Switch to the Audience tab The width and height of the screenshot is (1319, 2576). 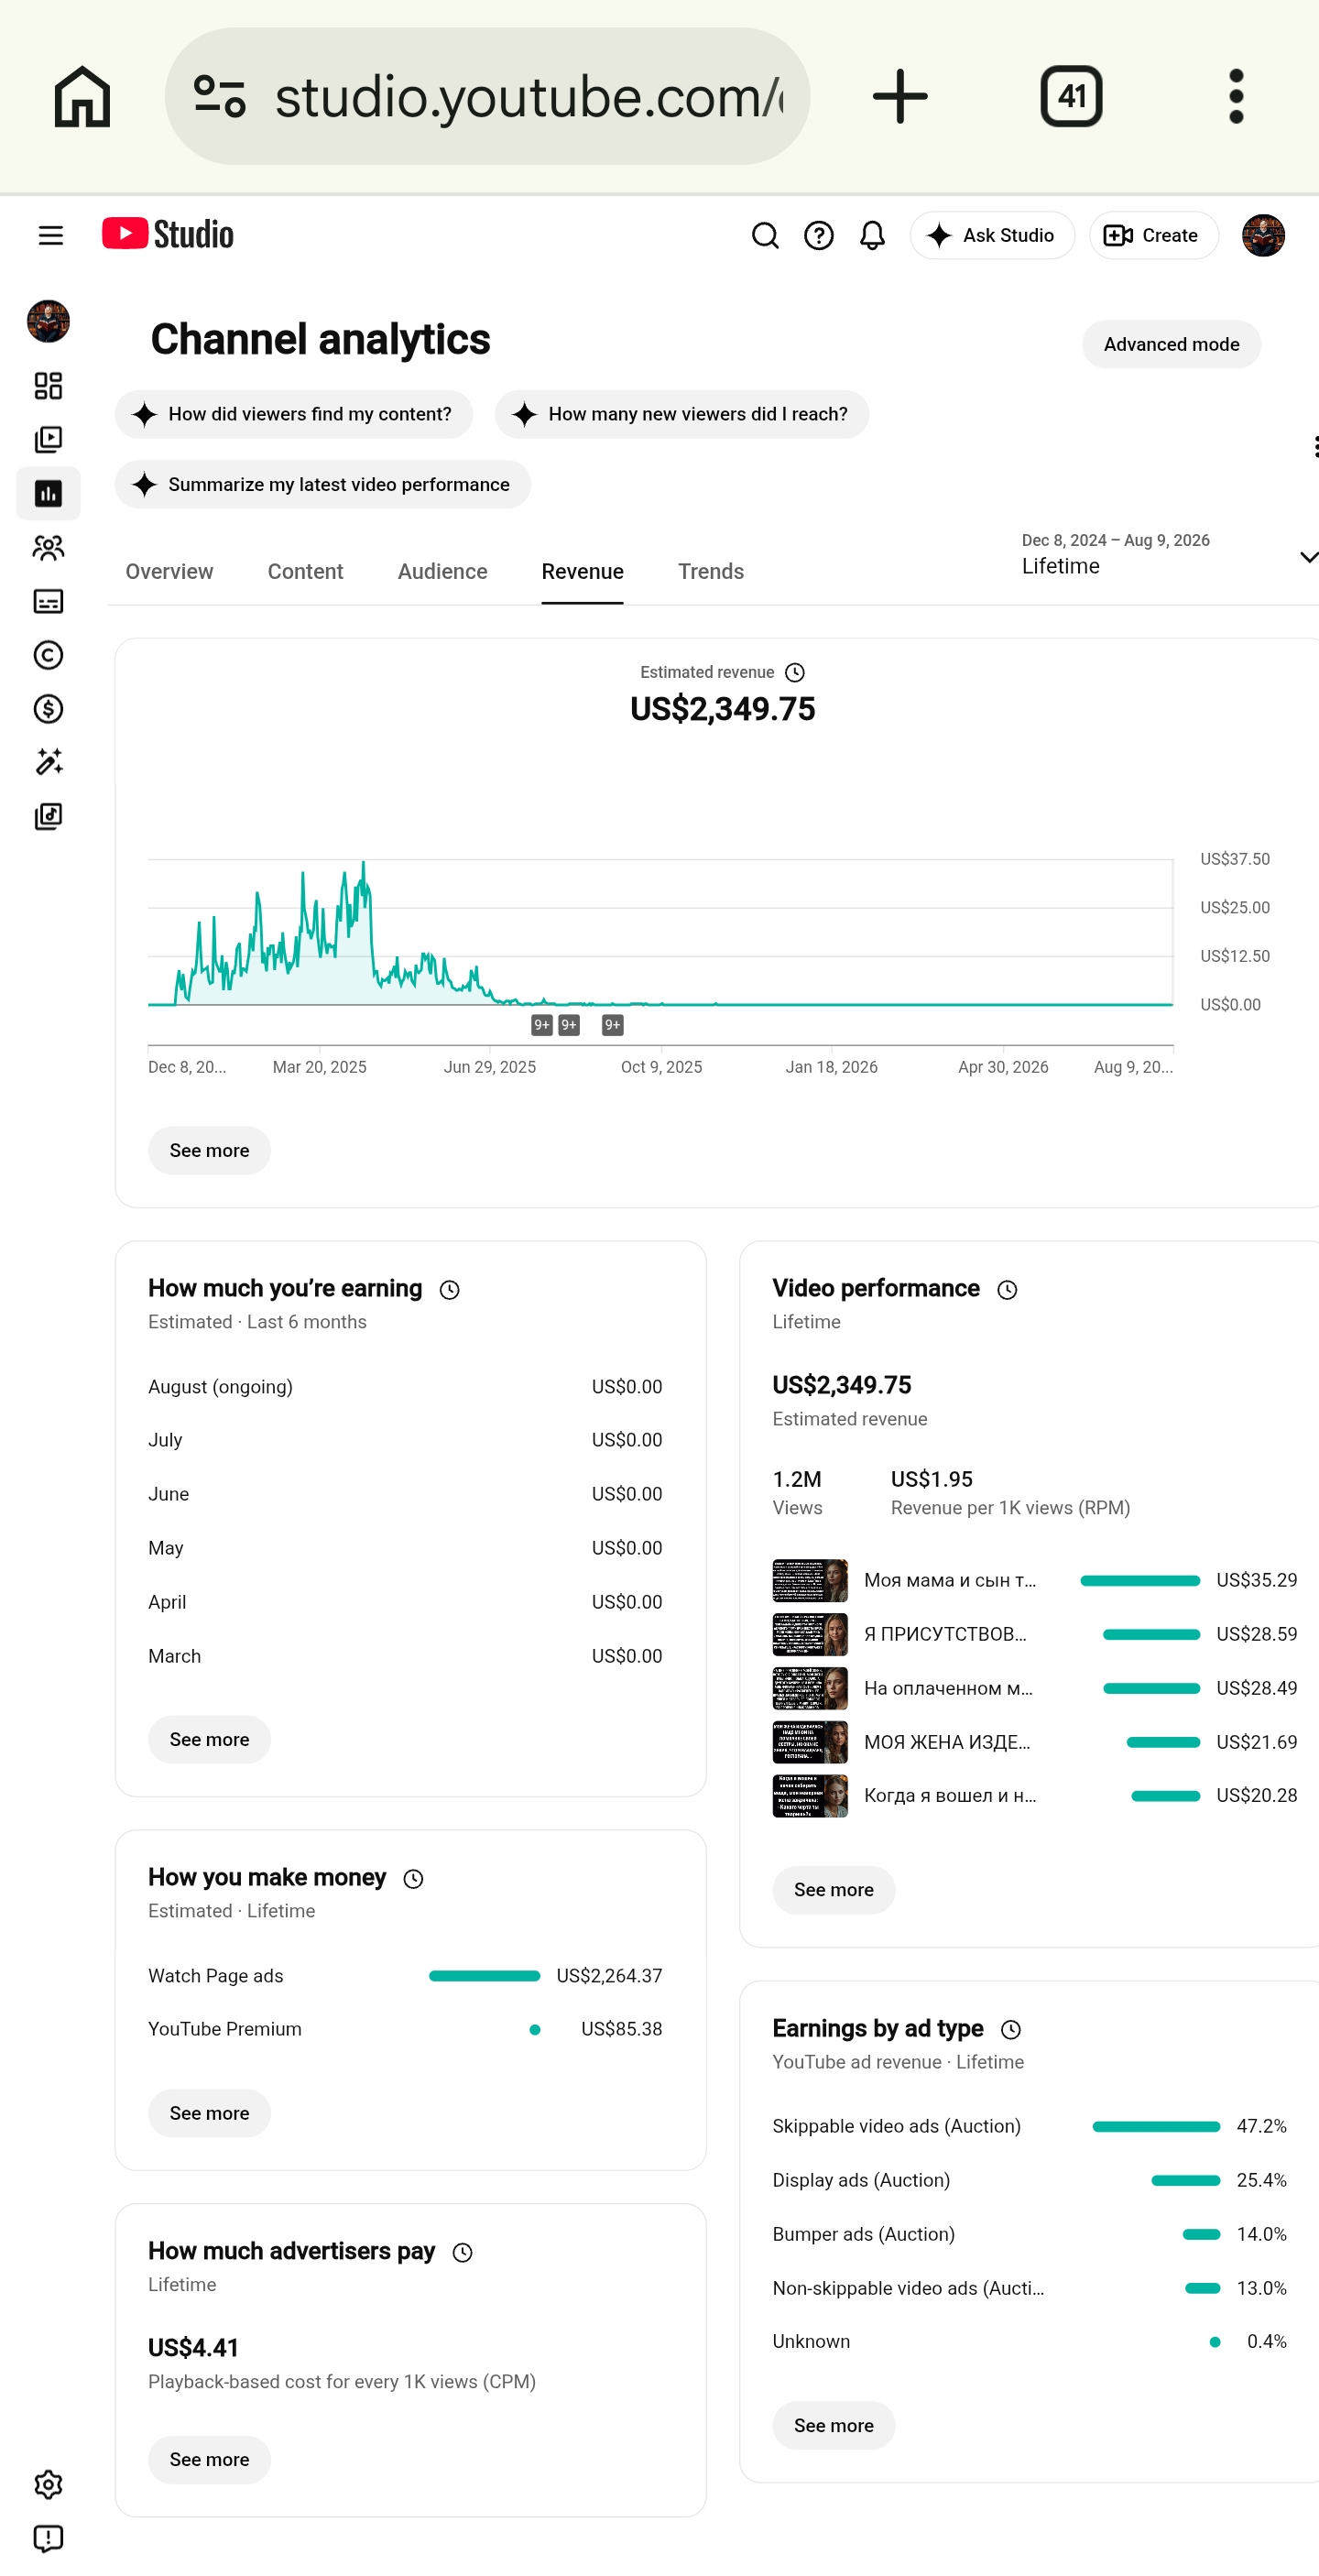442,571
